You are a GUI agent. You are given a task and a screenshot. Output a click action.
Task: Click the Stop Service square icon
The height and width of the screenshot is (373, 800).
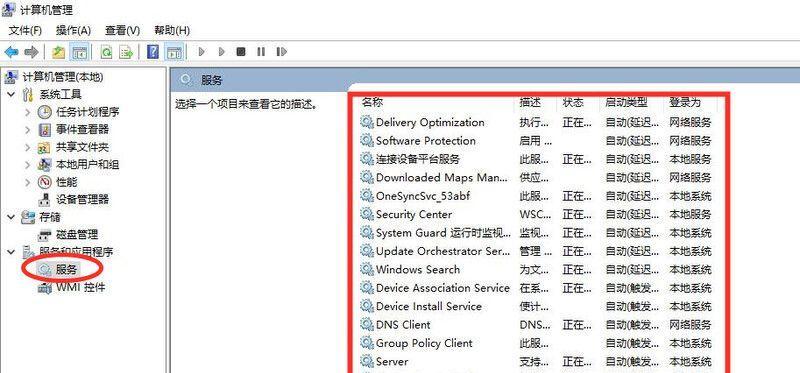[241, 52]
